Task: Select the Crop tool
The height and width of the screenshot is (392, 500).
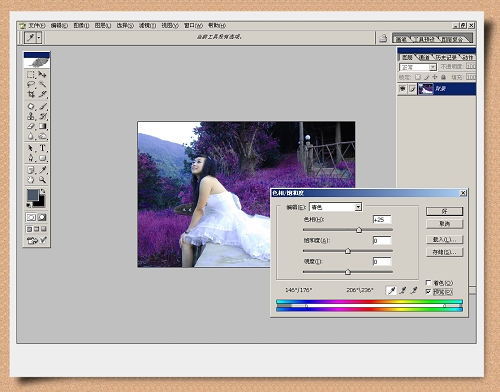Action: pyautogui.click(x=31, y=94)
